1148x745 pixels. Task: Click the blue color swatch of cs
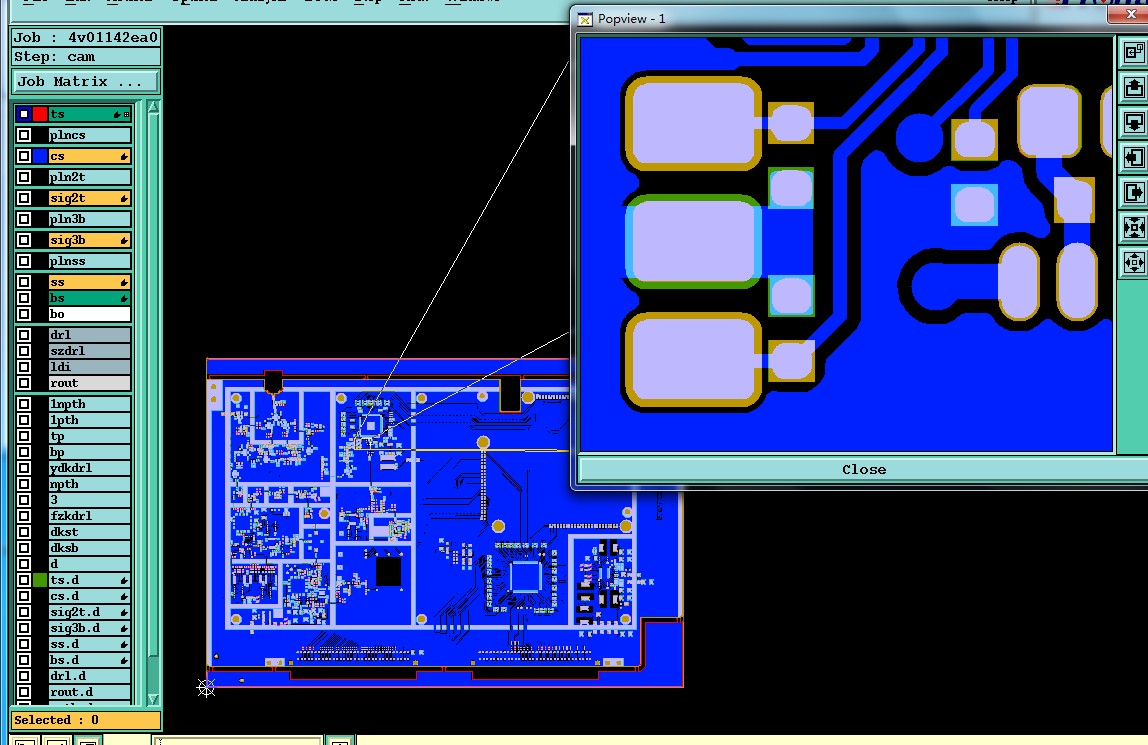coord(40,157)
